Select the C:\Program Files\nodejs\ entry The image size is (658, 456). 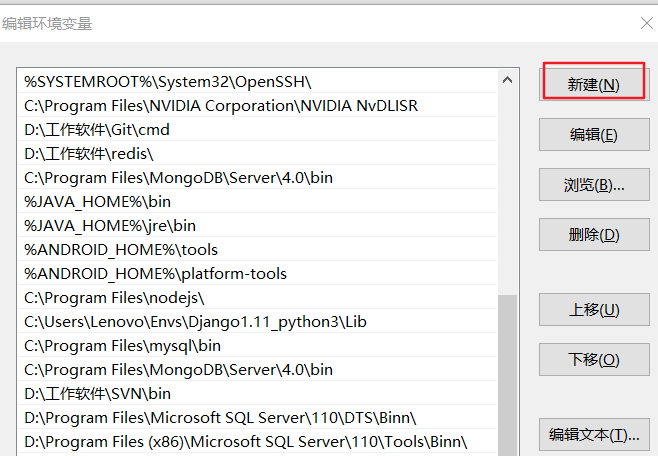tap(257, 297)
